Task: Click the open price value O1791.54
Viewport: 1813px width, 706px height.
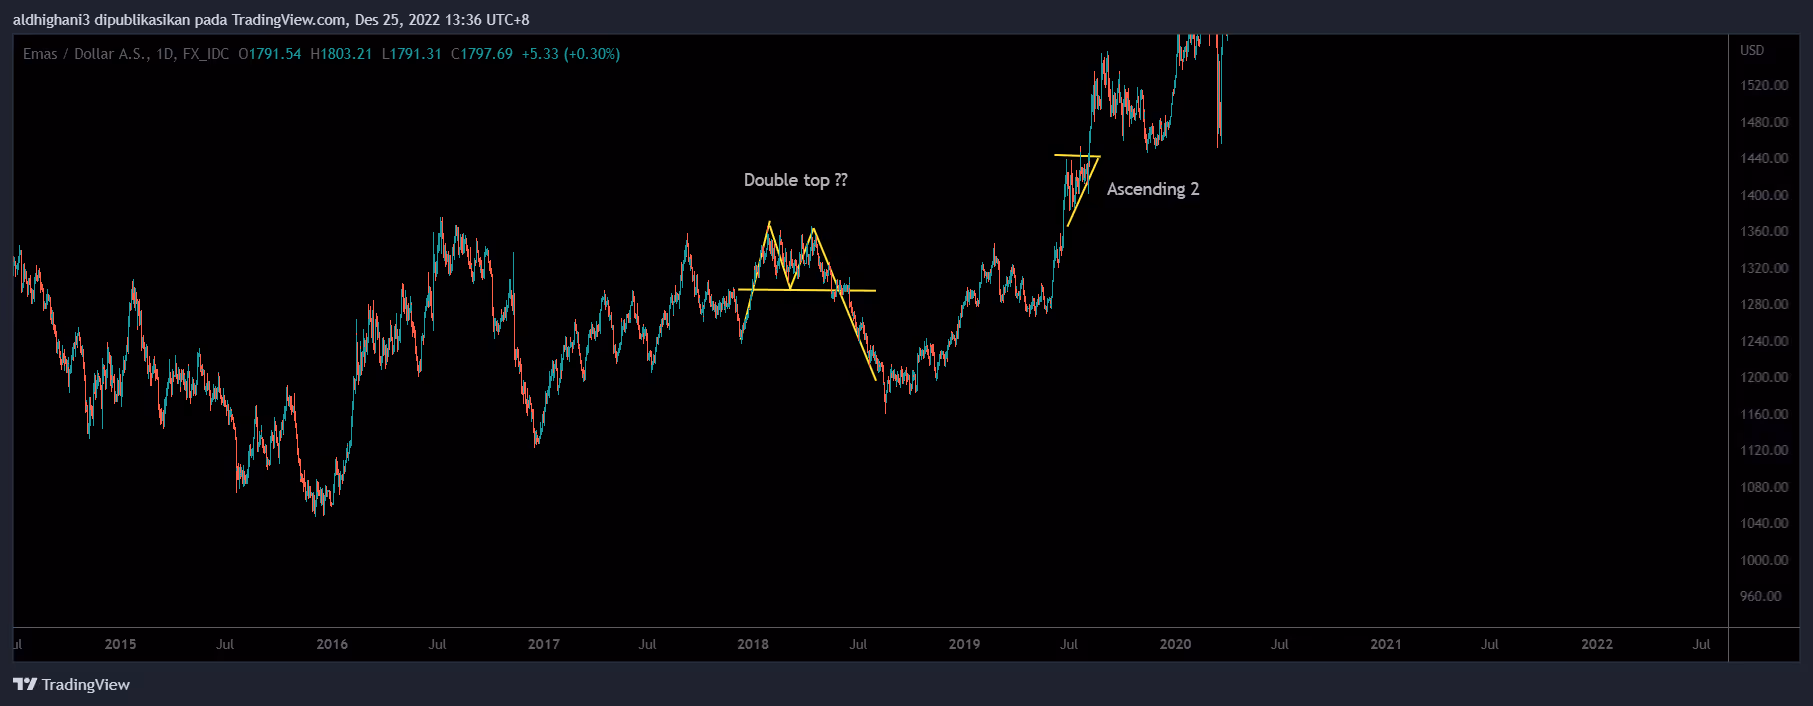Action: 270,54
